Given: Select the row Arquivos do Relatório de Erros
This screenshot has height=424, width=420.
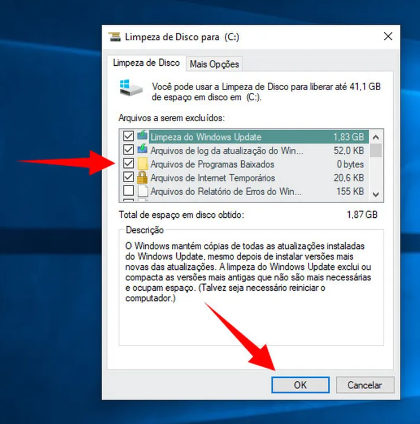Looking at the screenshot, I should (x=226, y=191).
